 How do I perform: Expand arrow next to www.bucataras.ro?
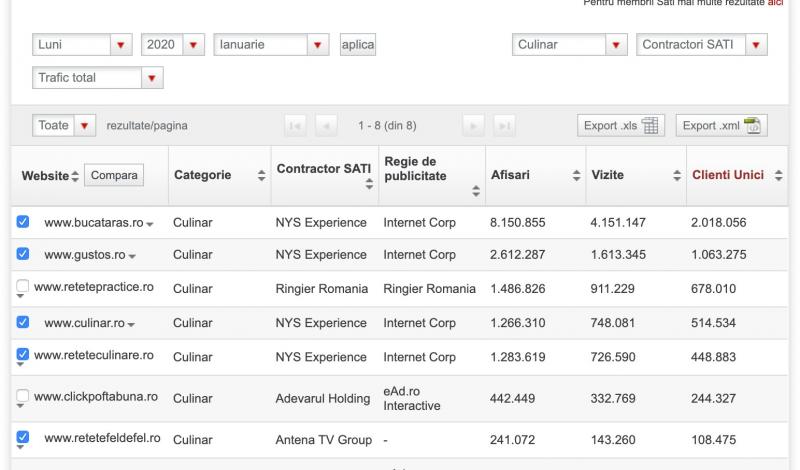pos(149,224)
